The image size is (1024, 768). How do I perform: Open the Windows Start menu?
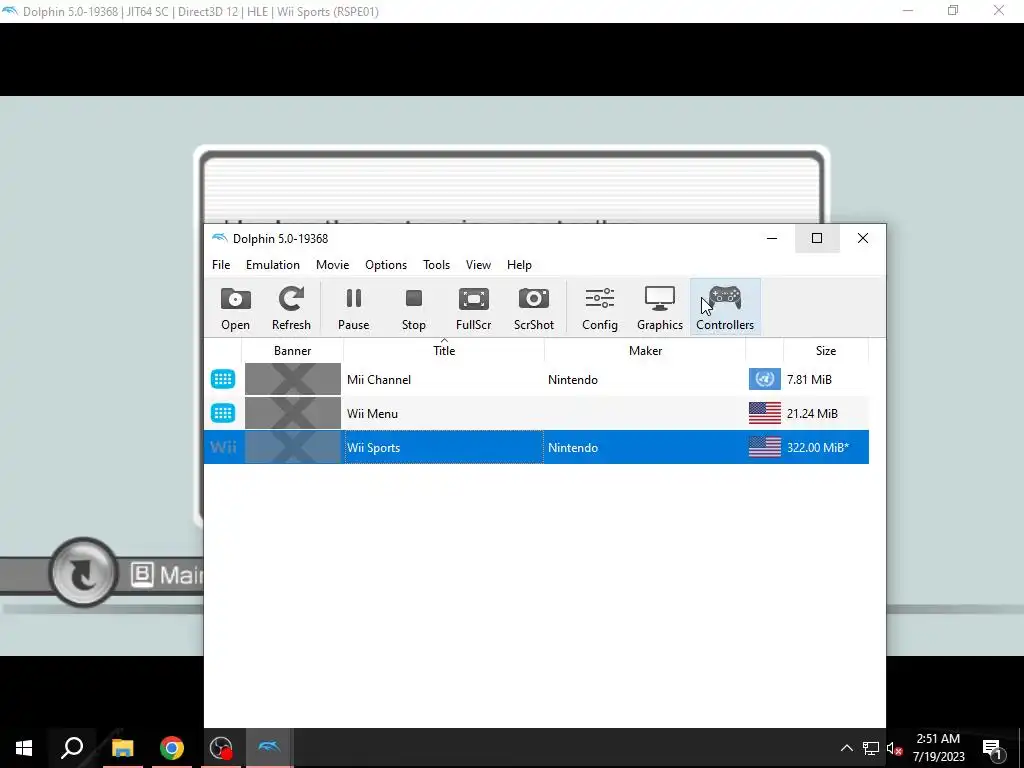point(24,748)
